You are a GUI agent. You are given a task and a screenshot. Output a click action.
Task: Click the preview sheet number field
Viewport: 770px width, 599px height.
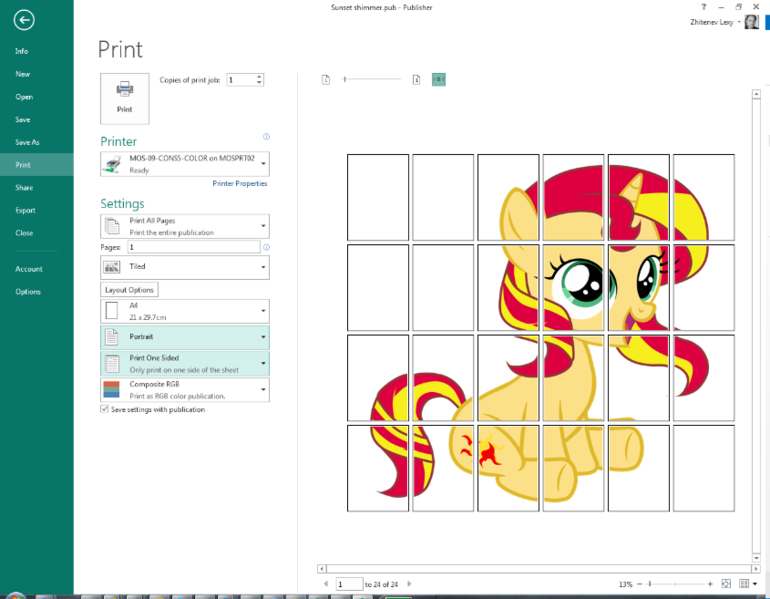[349, 584]
